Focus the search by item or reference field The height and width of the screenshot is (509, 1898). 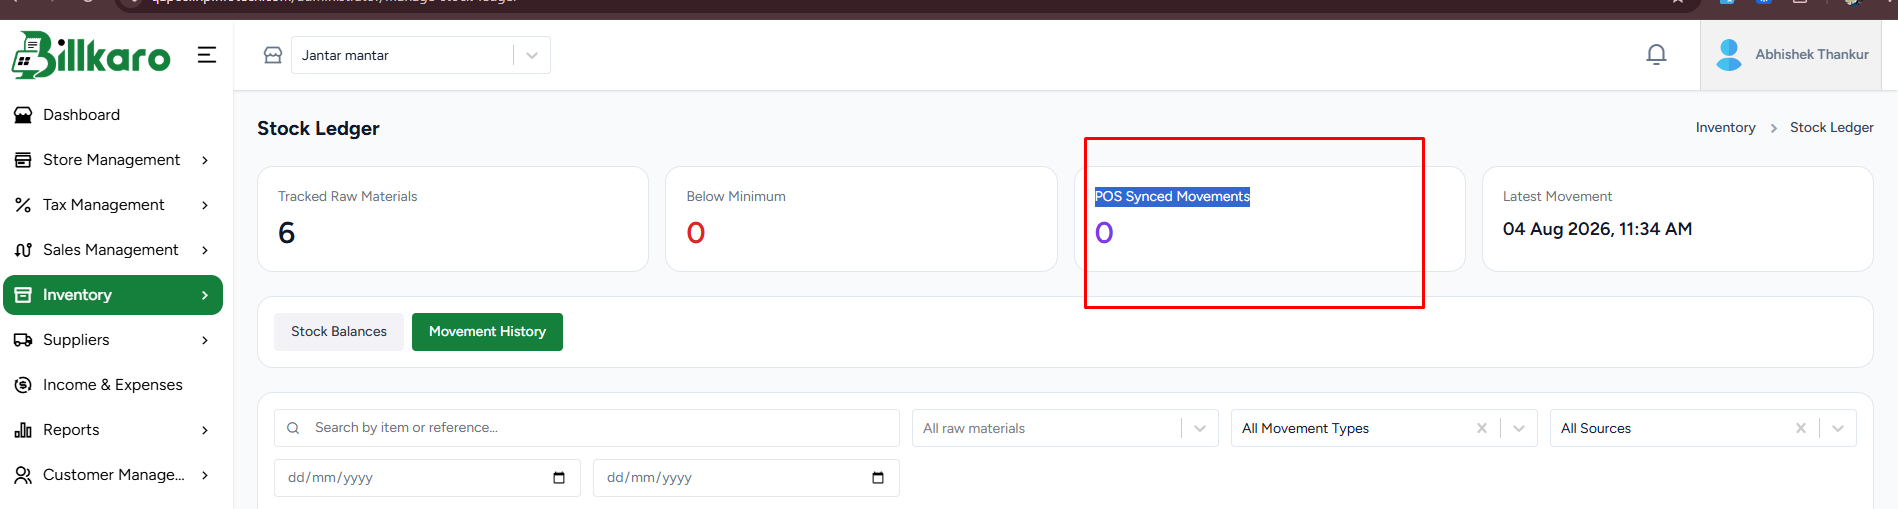[587, 428]
